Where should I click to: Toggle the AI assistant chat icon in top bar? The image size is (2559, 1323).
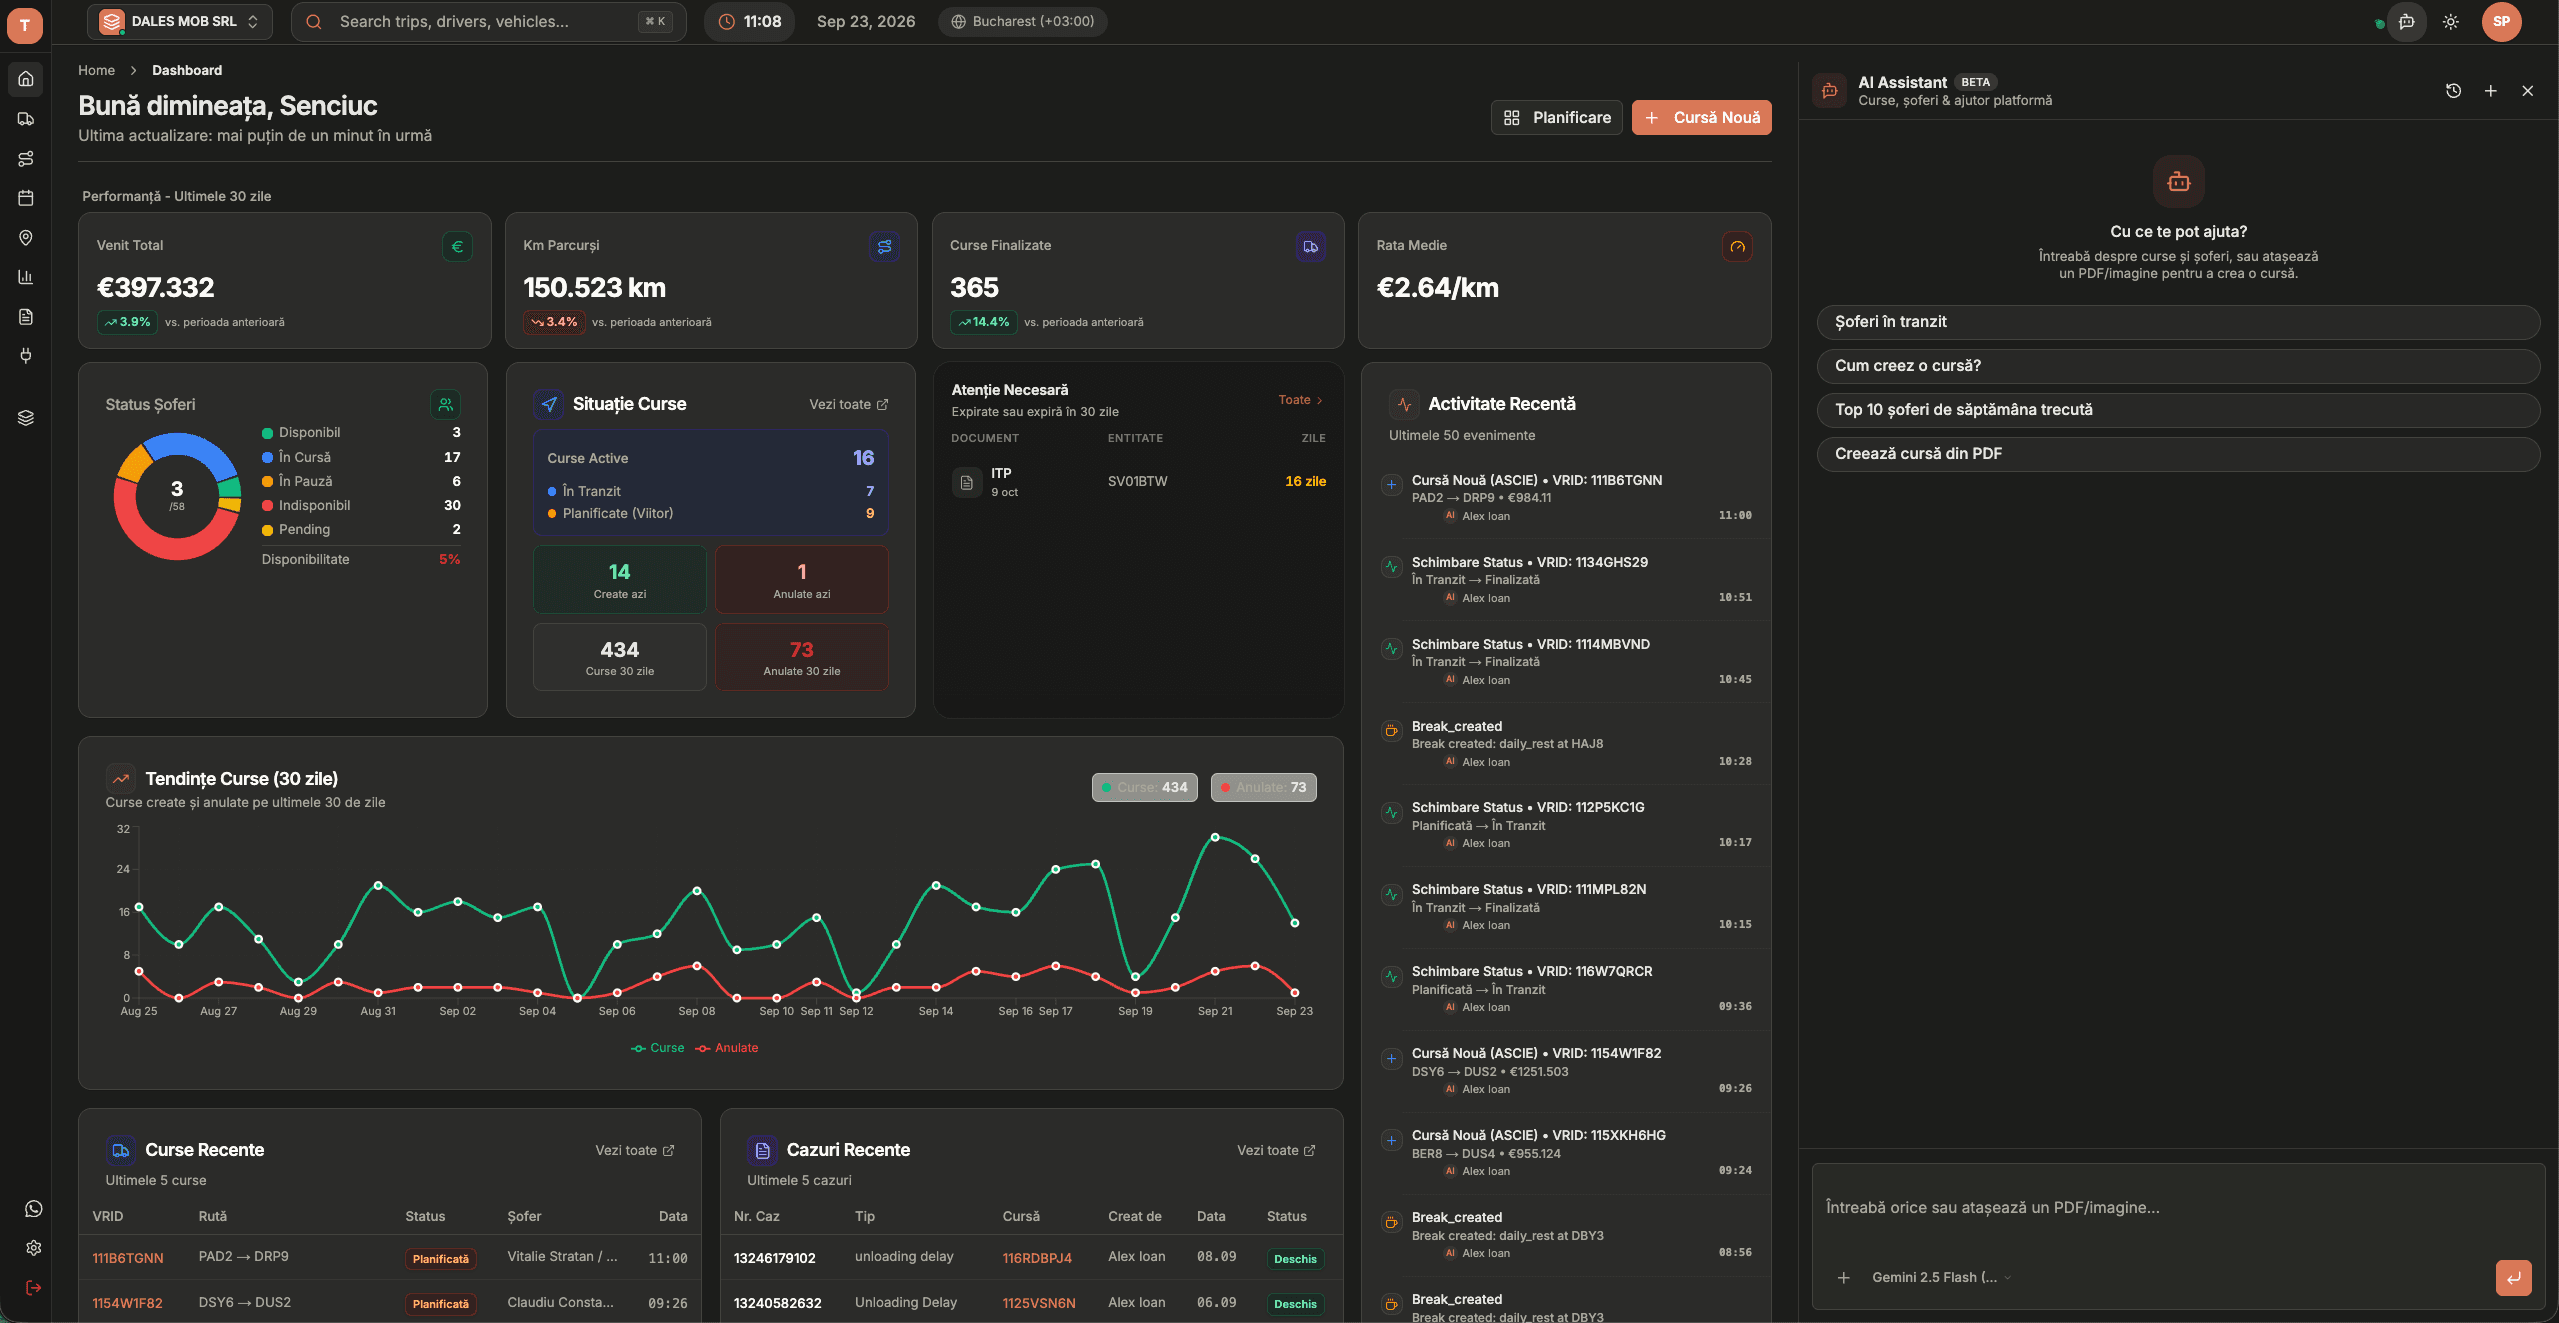2406,22
